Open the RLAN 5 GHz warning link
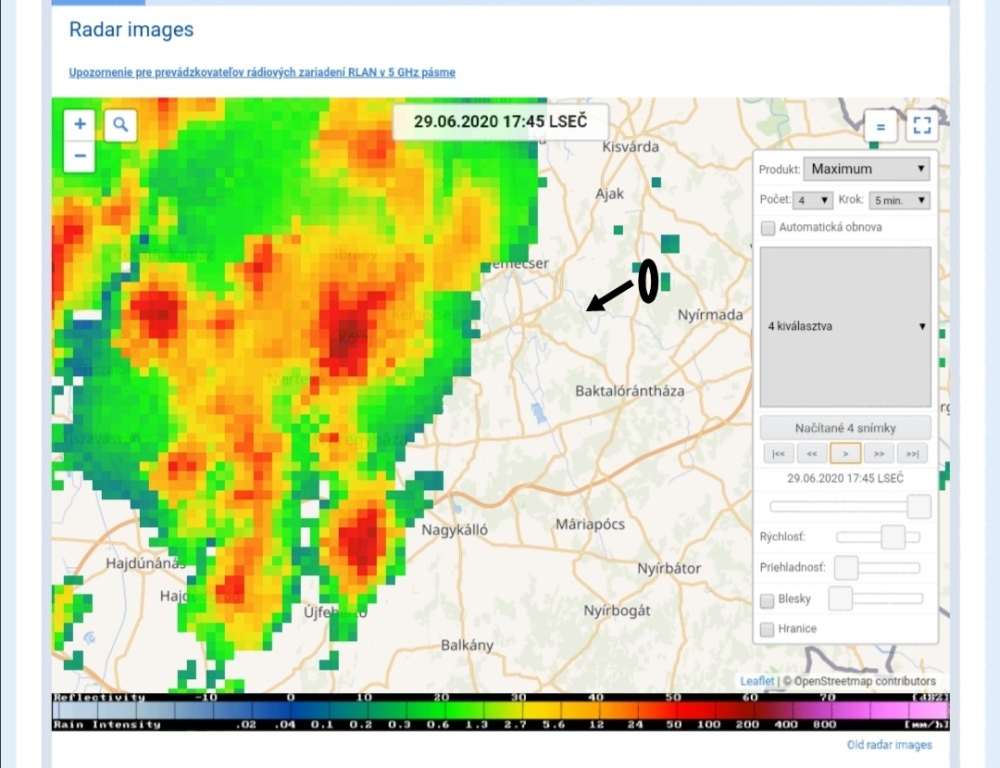The image size is (1000, 768). [262, 73]
